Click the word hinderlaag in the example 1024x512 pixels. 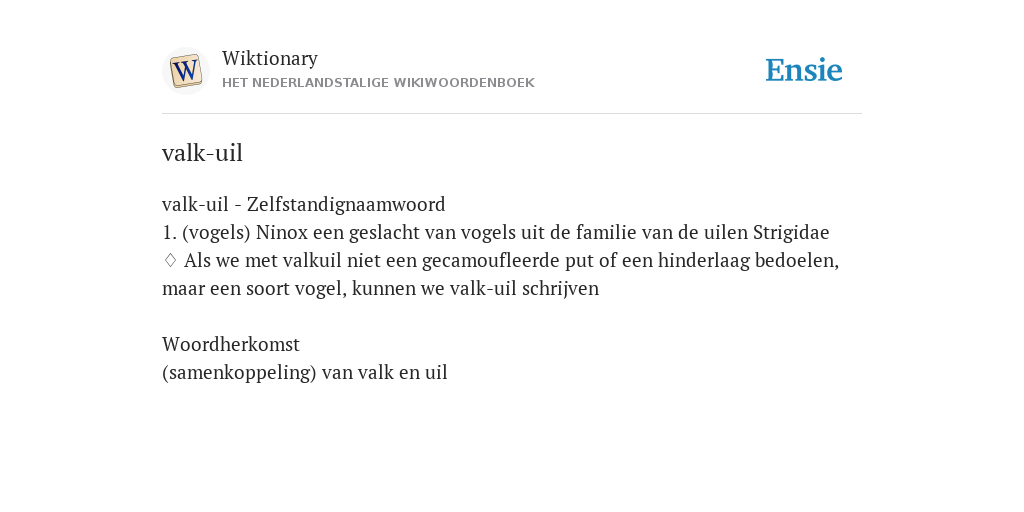coord(703,261)
